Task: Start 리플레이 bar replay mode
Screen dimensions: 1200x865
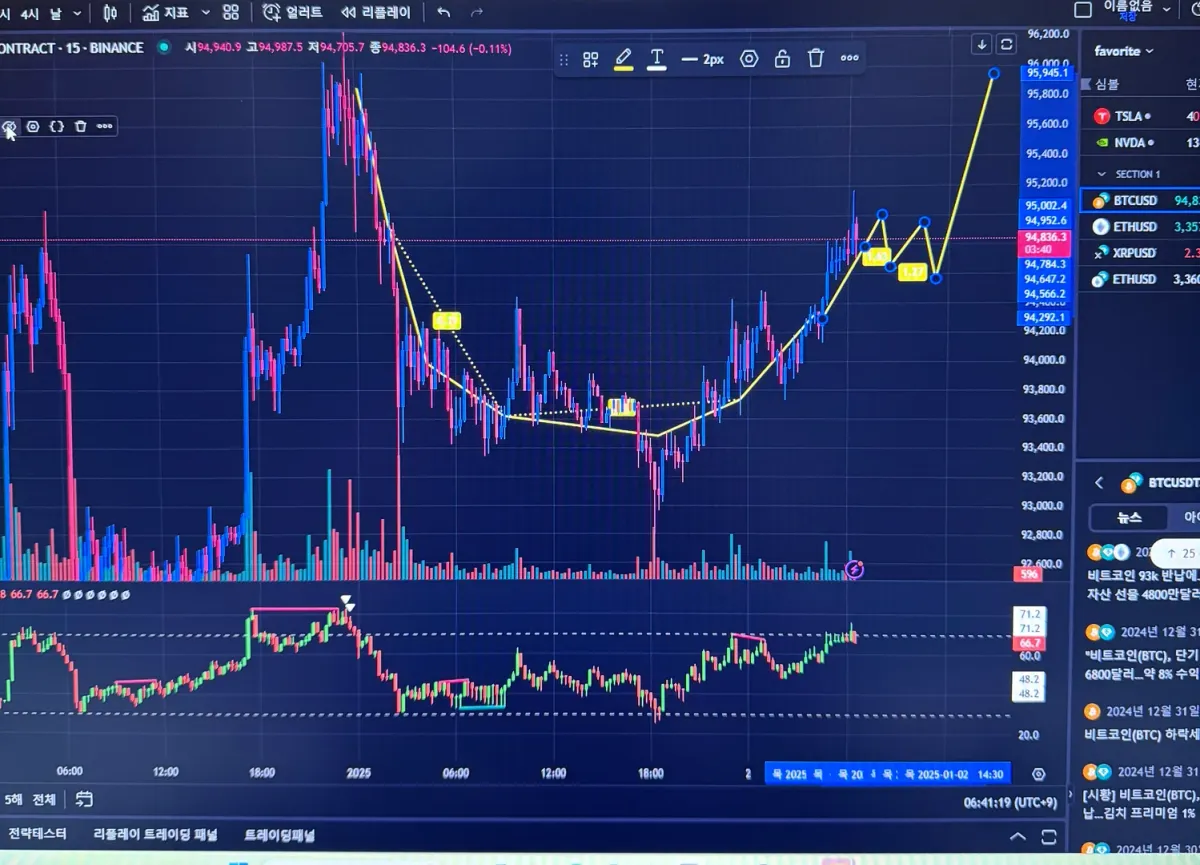Action: (375, 13)
